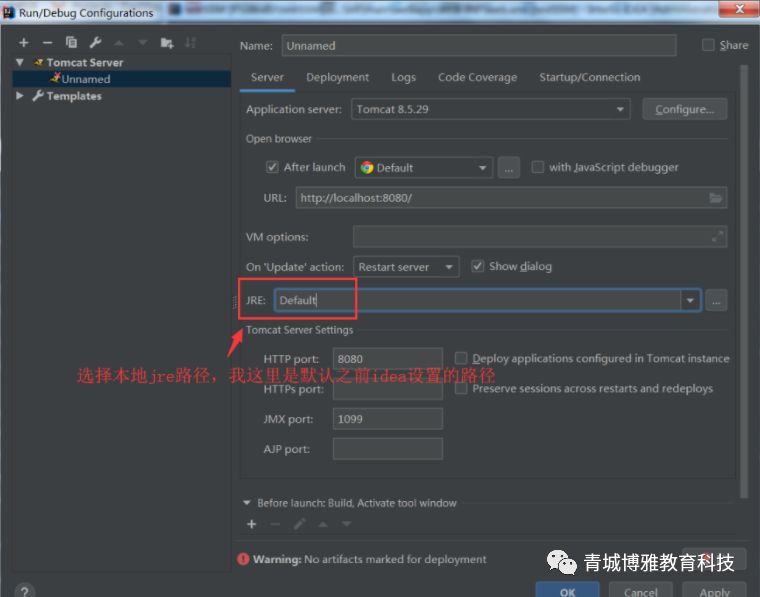Click the vertical scrollbar on right
This screenshot has width=760, height=597.
pos(744,281)
